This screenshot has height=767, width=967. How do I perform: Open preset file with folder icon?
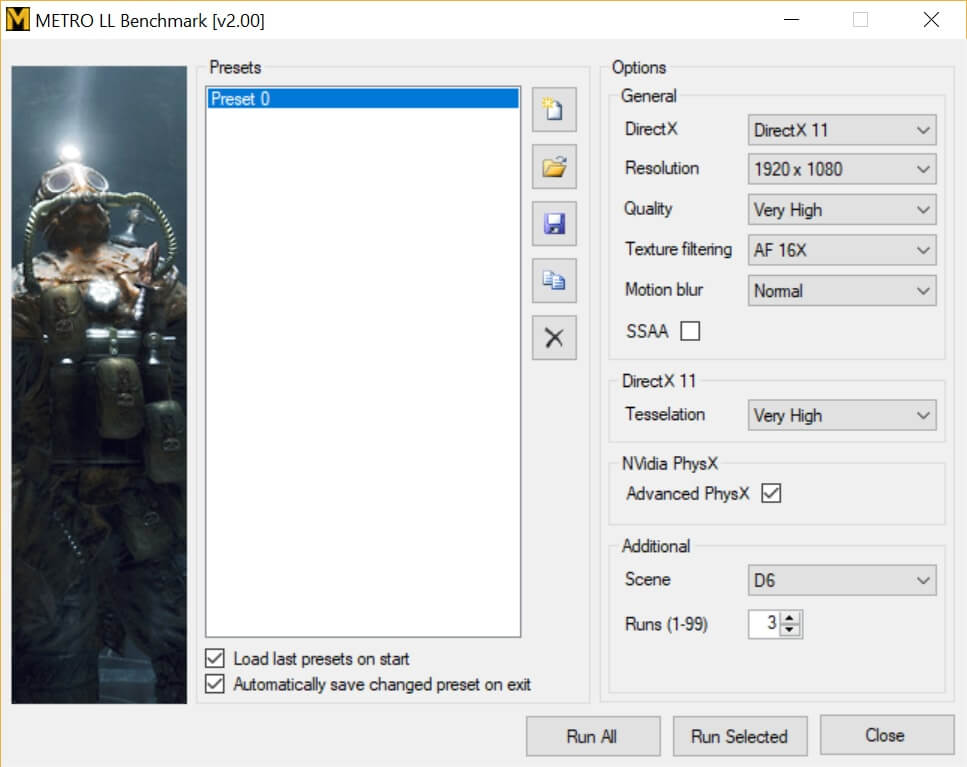click(x=554, y=166)
